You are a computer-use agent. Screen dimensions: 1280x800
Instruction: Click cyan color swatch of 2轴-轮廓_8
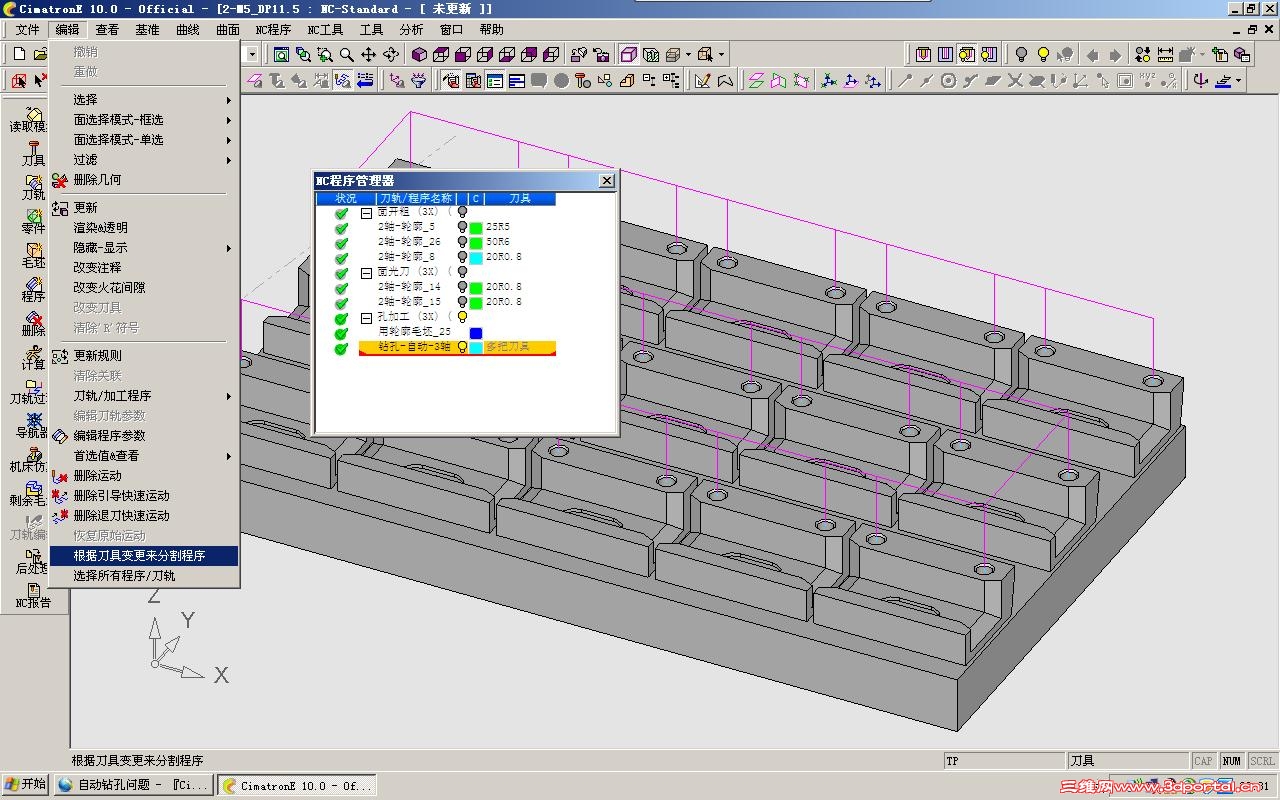pyautogui.click(x=476, y=258)
